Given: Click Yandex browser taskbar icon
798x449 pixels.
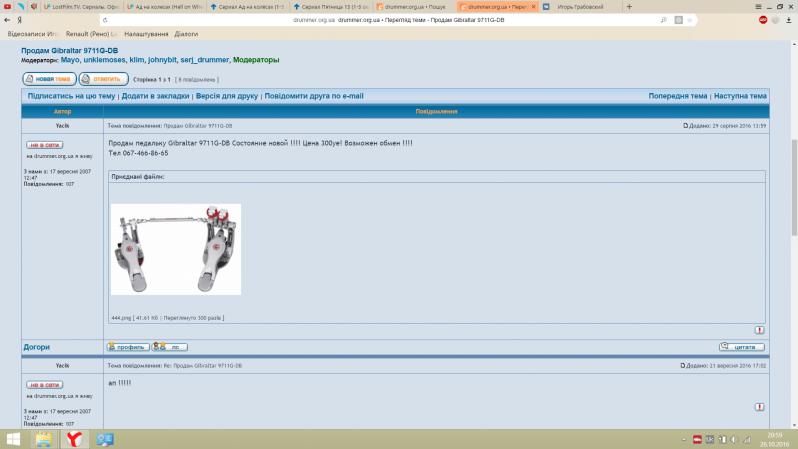Looking at the screenshot, I should click(74, 439).
